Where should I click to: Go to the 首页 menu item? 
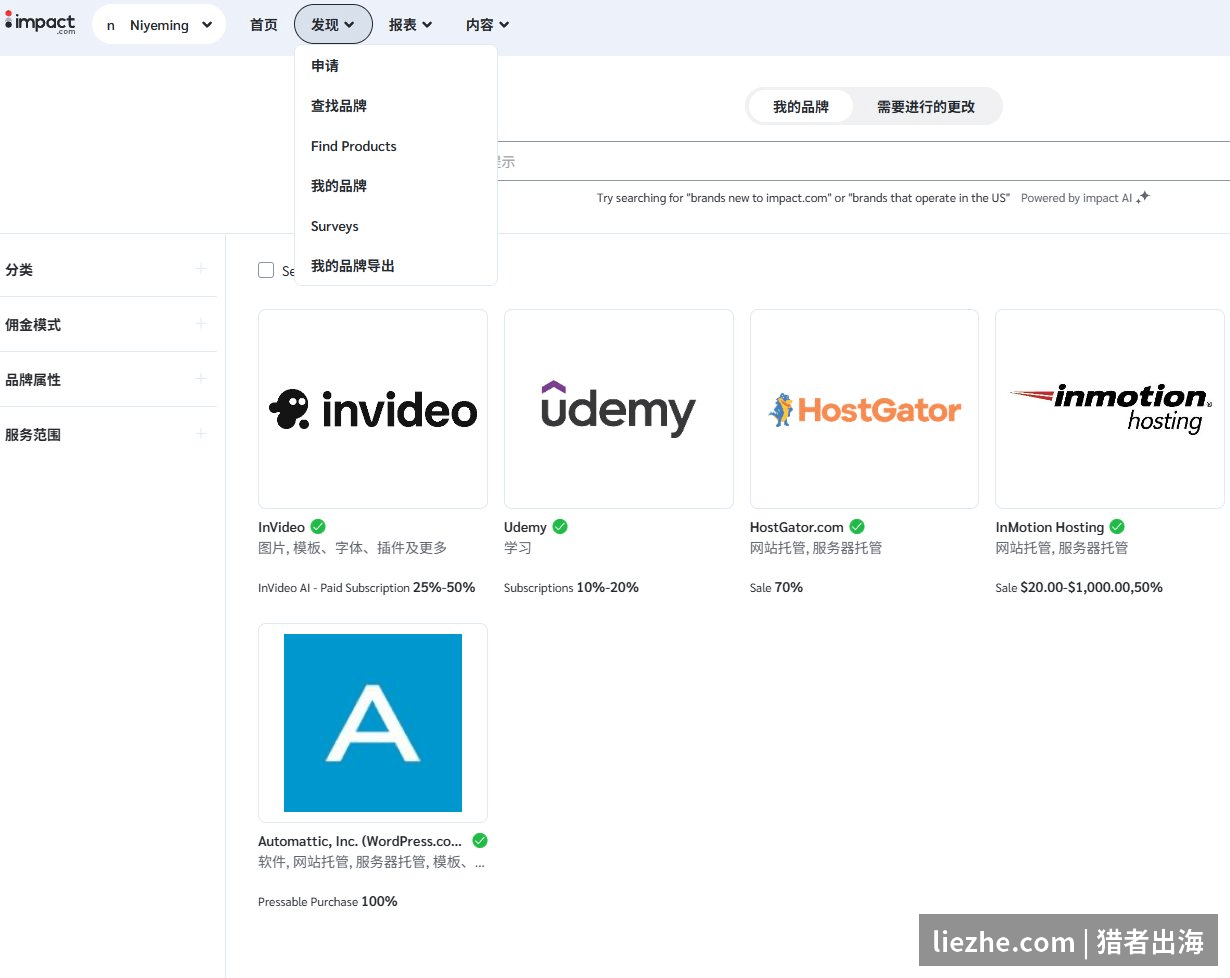tap(264, 25)
